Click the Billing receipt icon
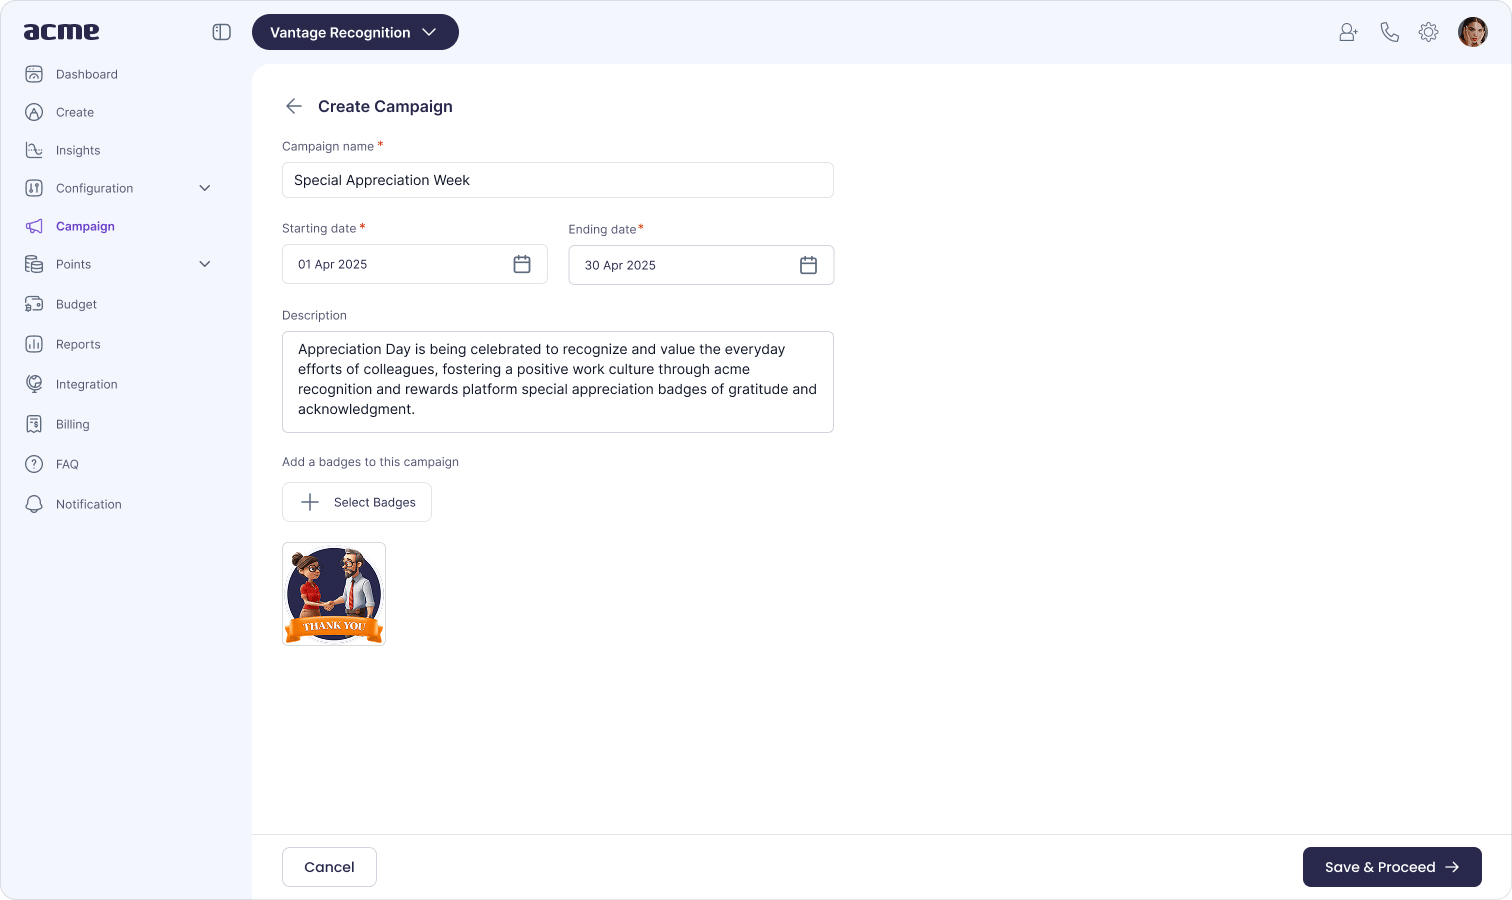 (x=34, y=424)
